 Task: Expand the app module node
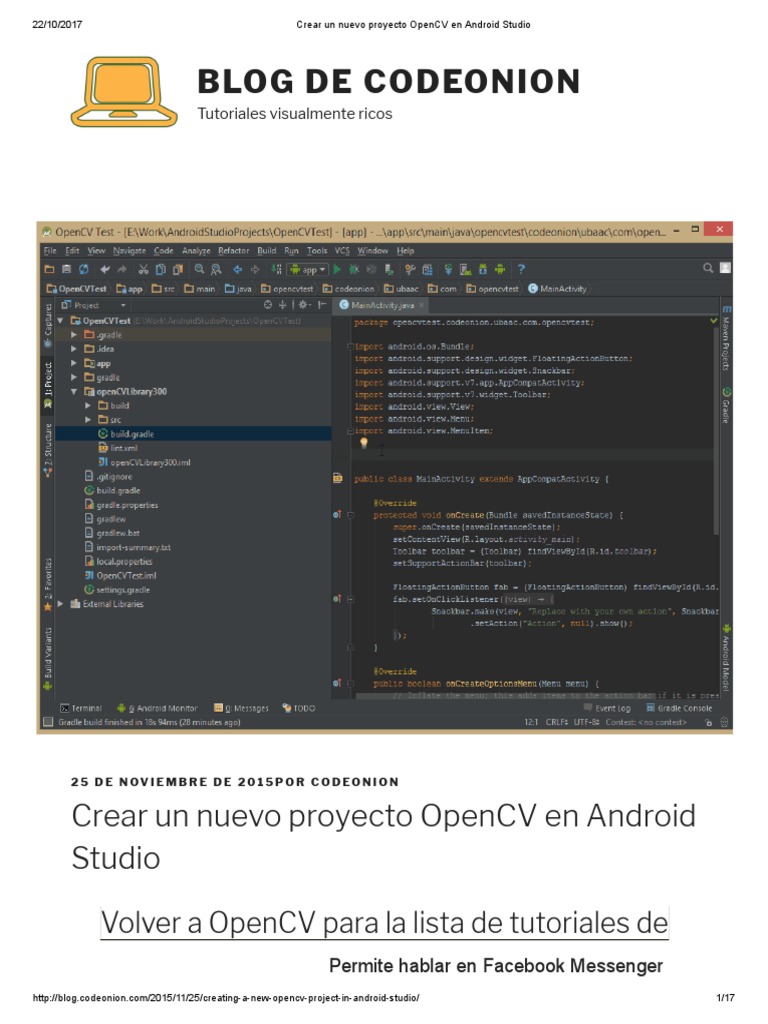74,363
